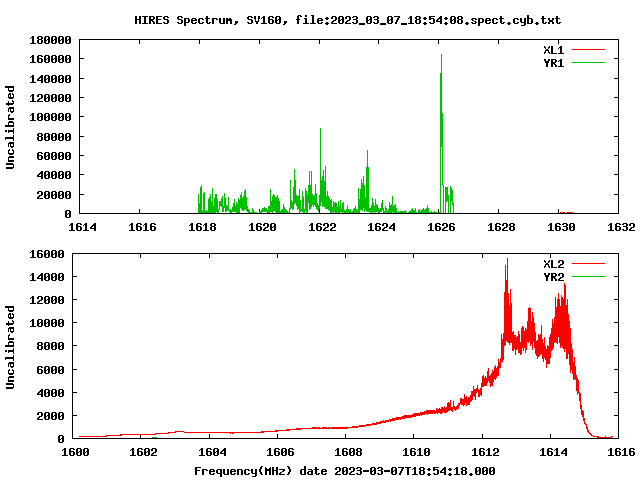Click the 1622 x-axis tick label
The height and width of the screenshot is (480, 640).
(x=322, y=227)
